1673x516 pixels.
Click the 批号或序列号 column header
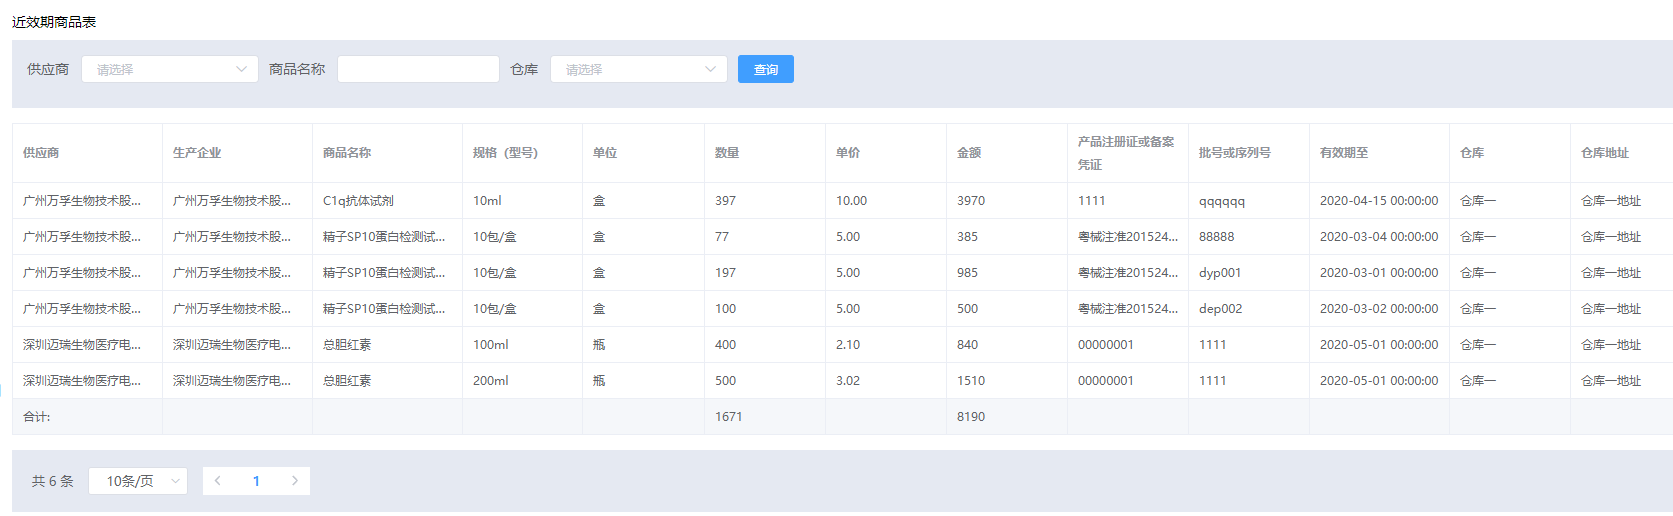pos(1234,153)
